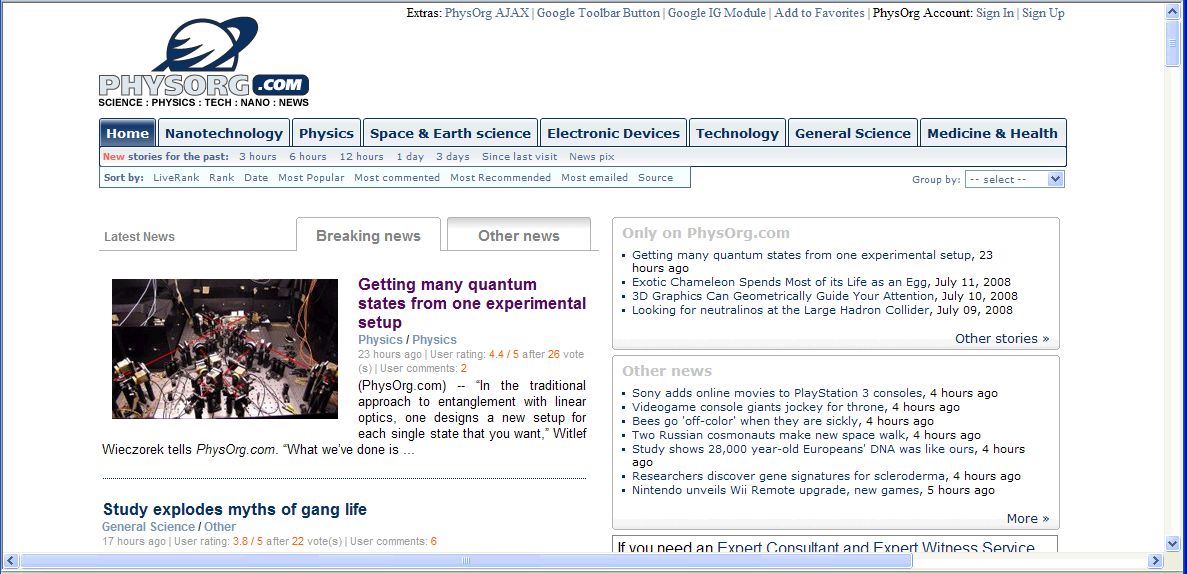This screenshot has width=1187, height=574.
Task: Filter stories to past 12 hours
Action: [361, 157]
